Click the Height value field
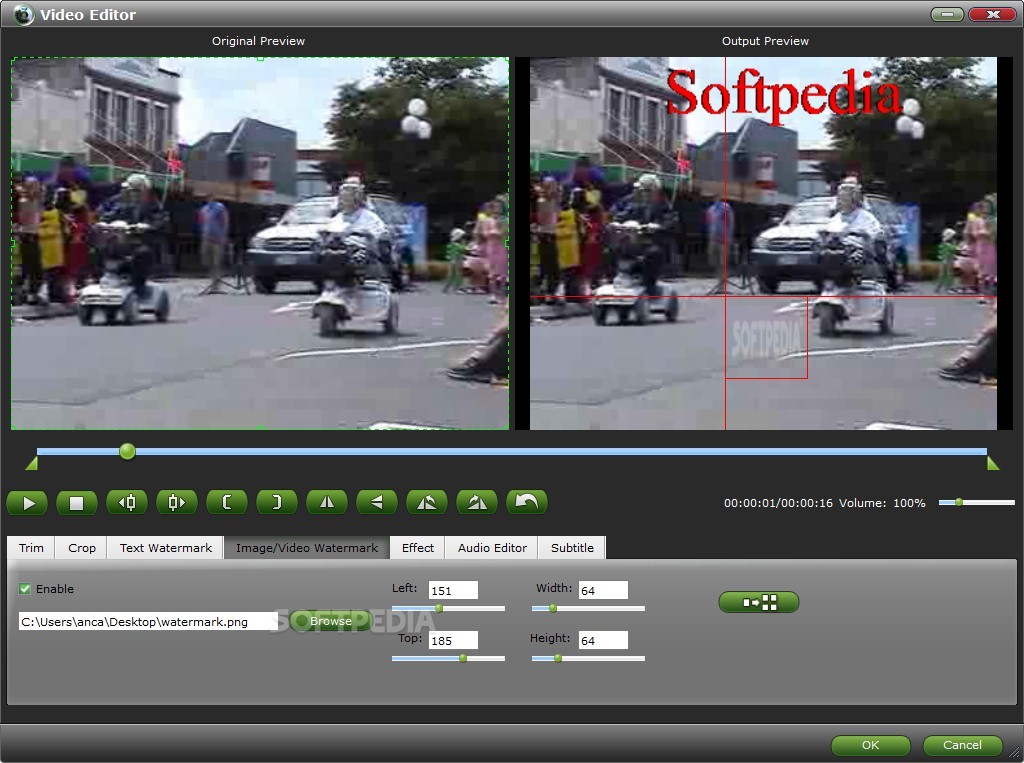Image resolution: width=1024 pixels, height=763 pixels. [603, 640]
